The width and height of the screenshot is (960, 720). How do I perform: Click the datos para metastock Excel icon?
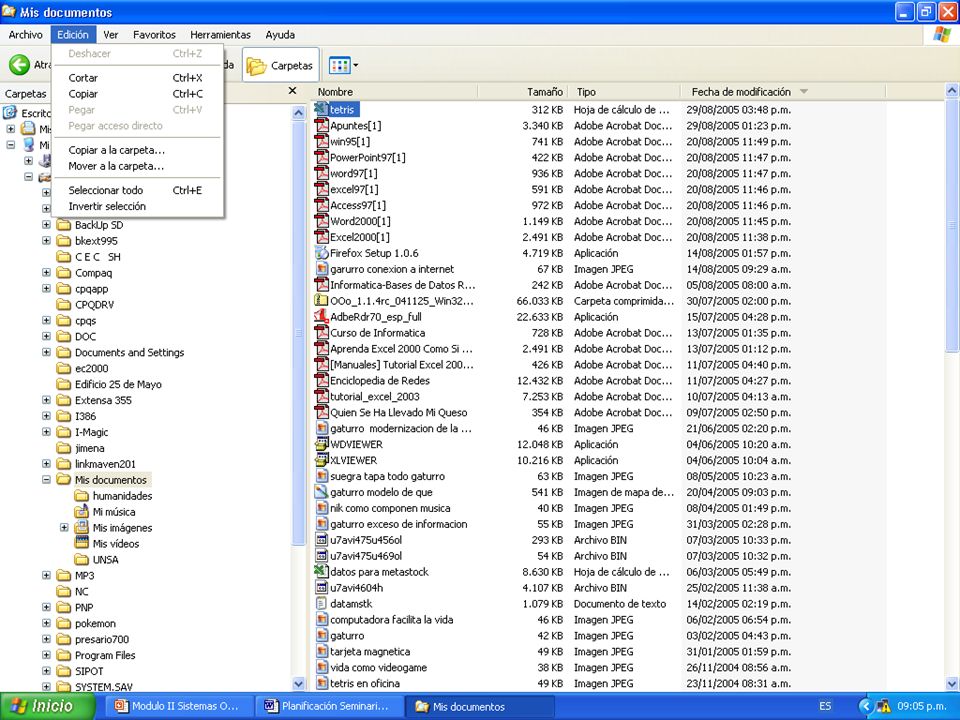point(321,571)
